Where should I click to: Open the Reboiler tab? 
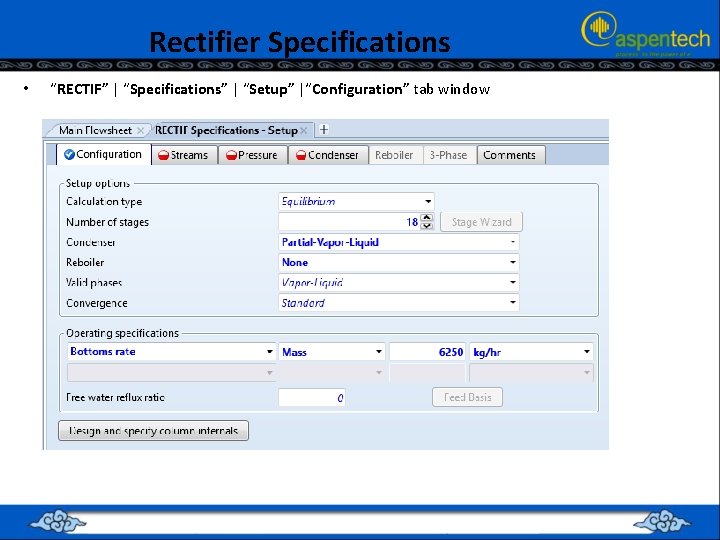[394, 155]
